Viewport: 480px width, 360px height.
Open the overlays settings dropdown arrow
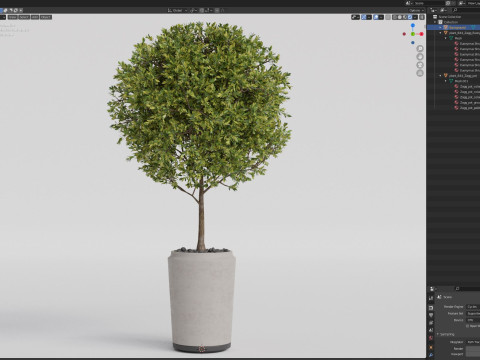point(381,17)
